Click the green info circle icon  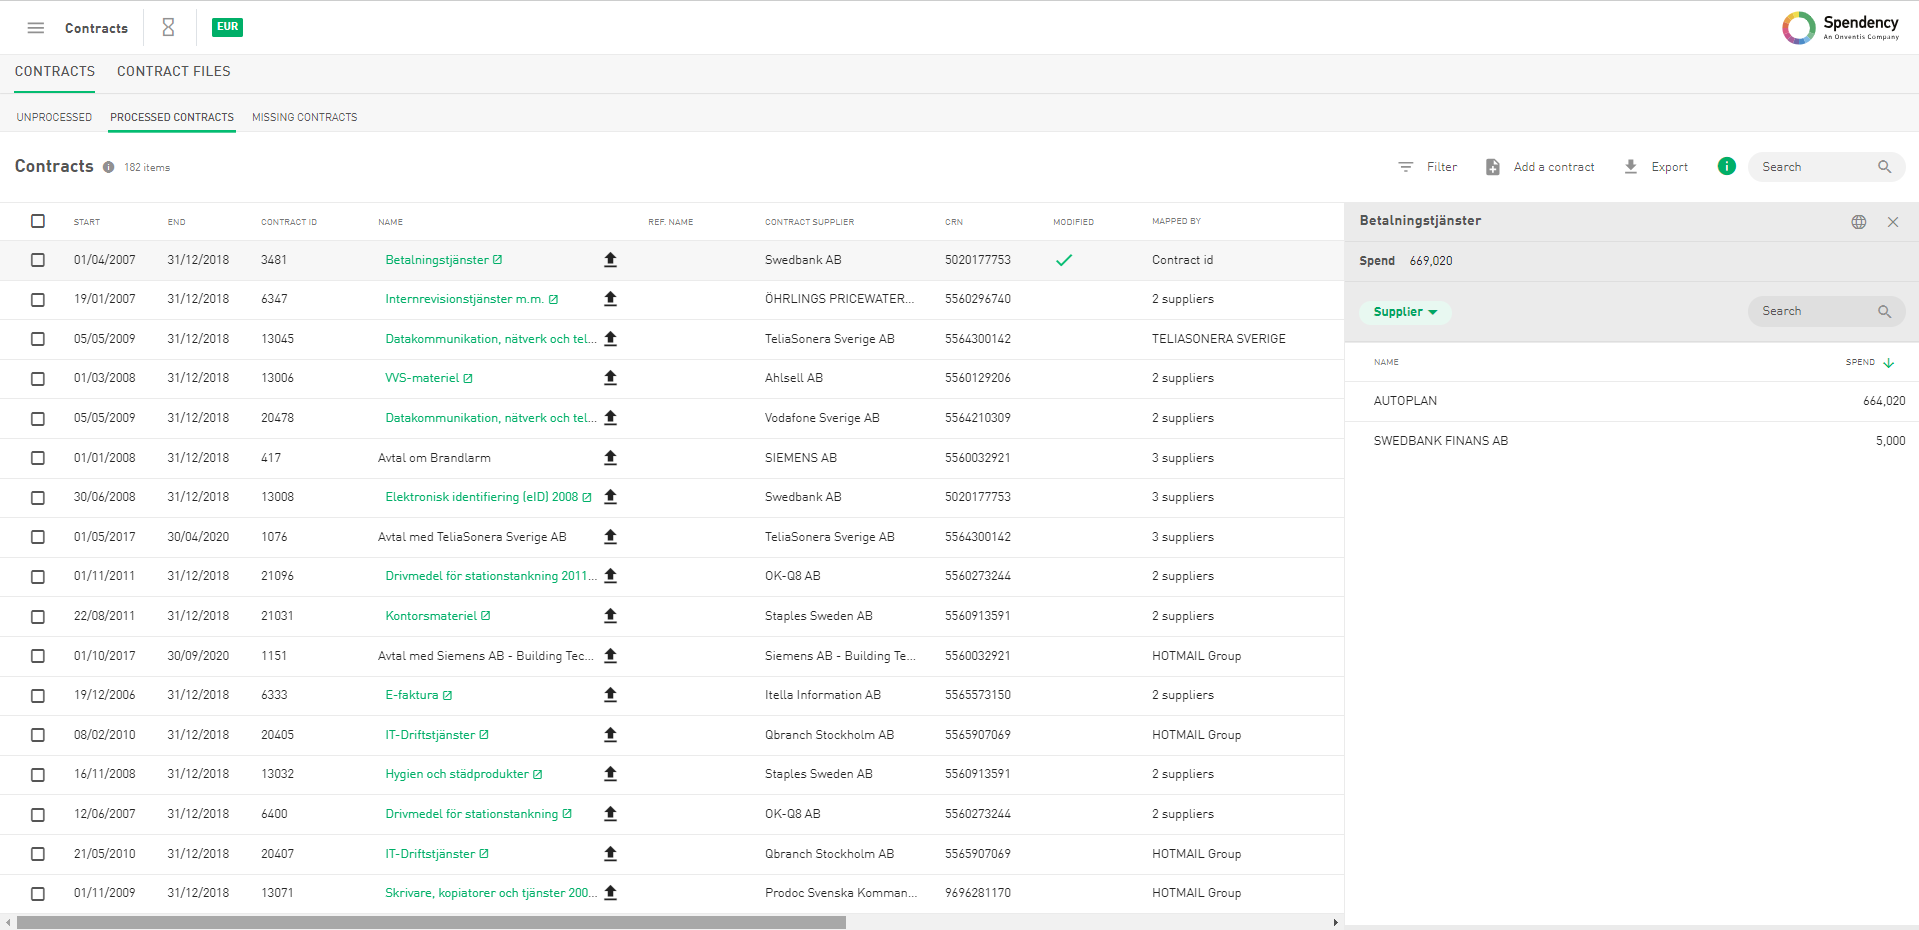(1726, 167)
